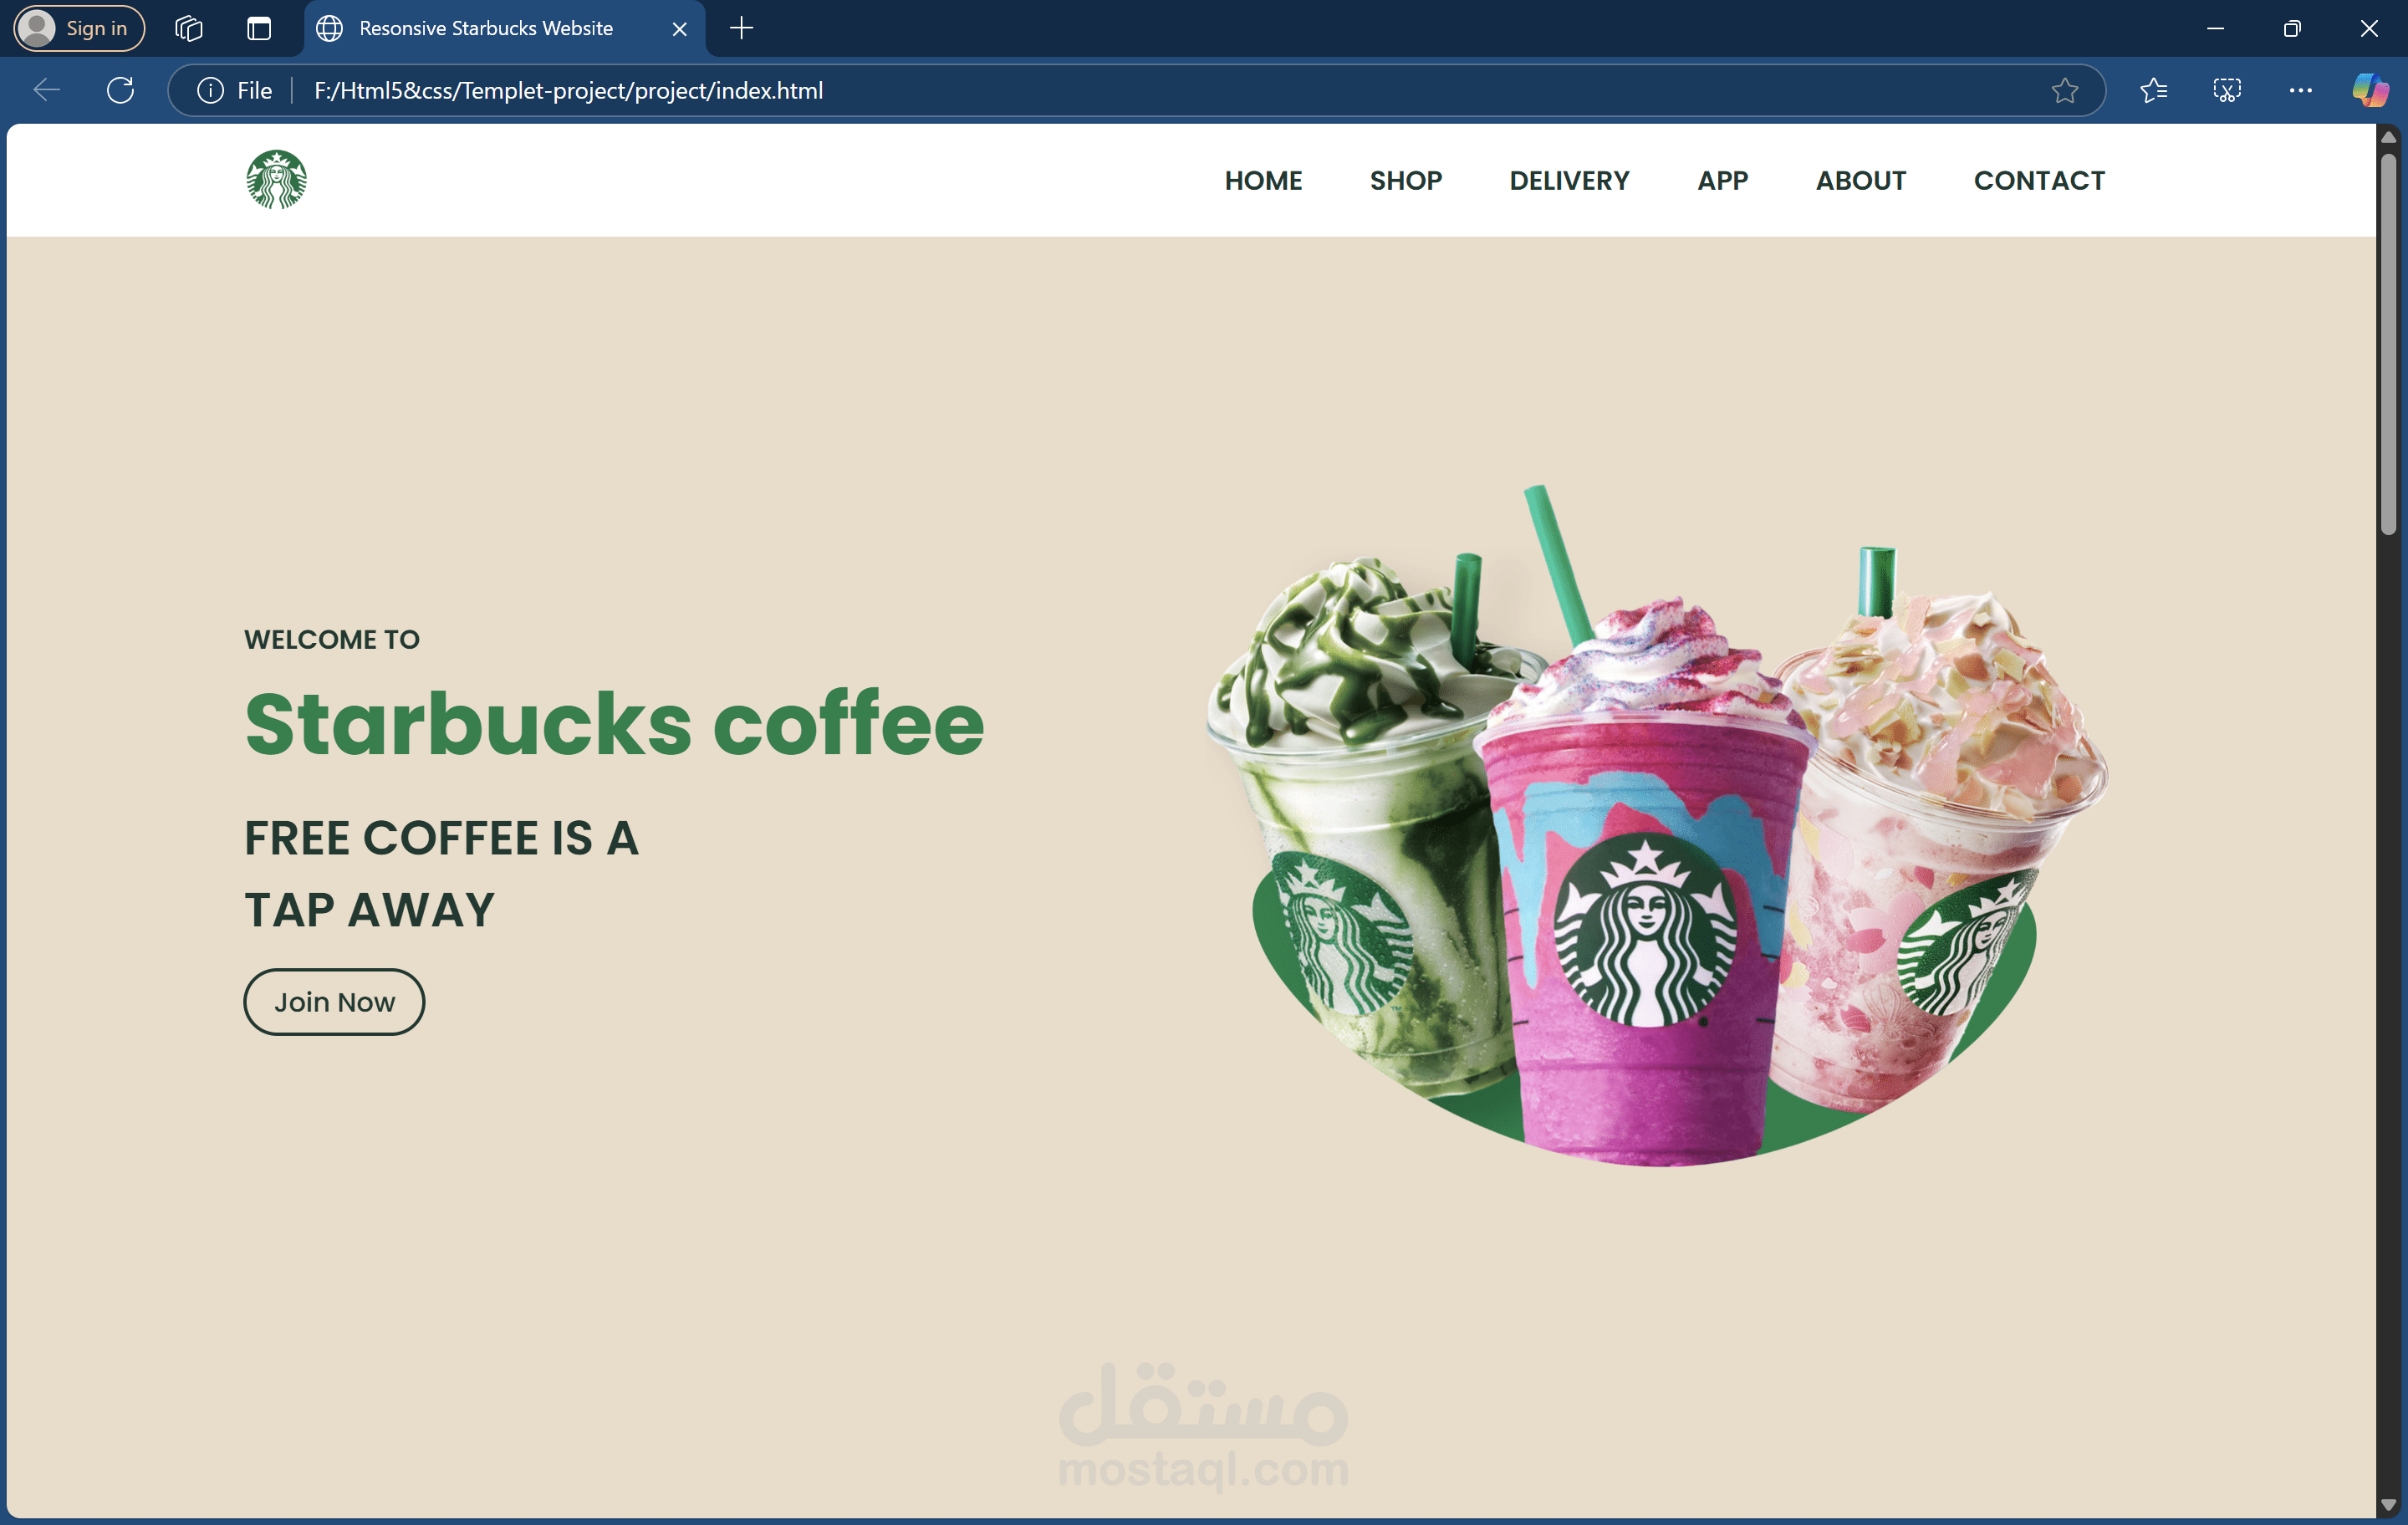This screenshot has width=2408, height=1525.
Task: Click the split screen icon near the tabs
Action: pyautogui.click(x=259, y=28)
